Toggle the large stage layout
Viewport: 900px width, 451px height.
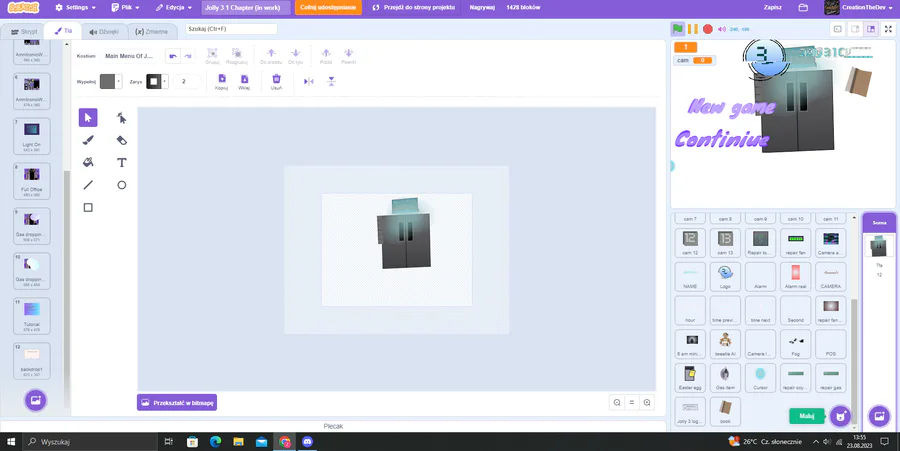871,29
